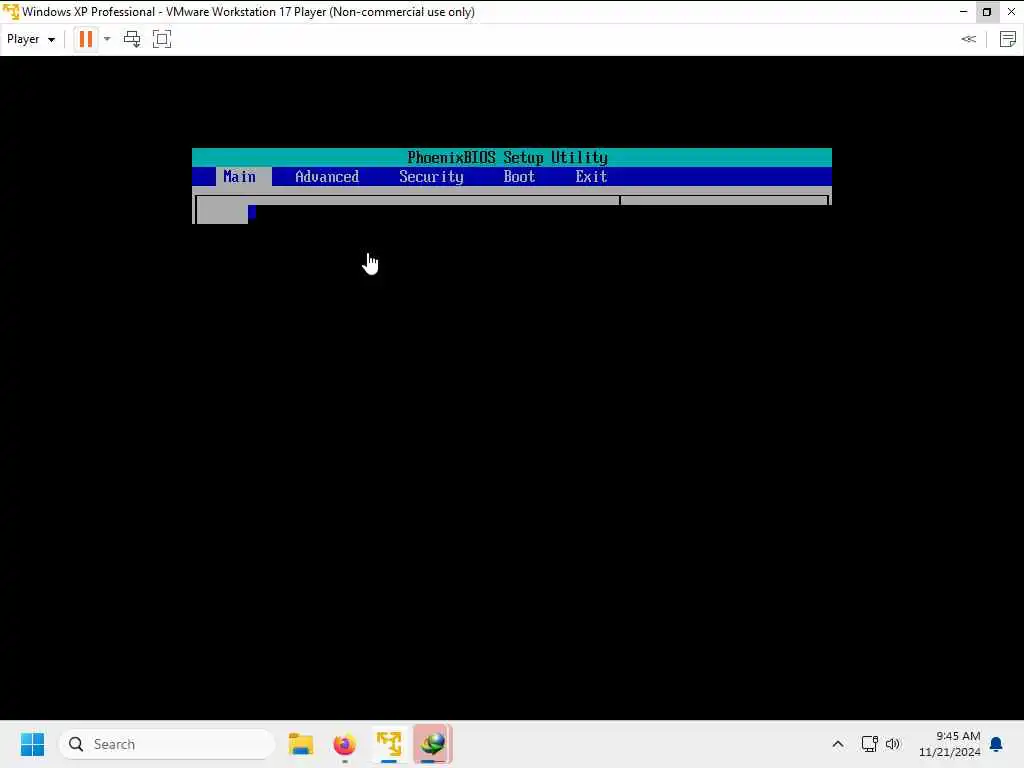This screenshot has width=1024, height=768.
Task: Show hidden system tray icons
Action: [x=838, y=744]
